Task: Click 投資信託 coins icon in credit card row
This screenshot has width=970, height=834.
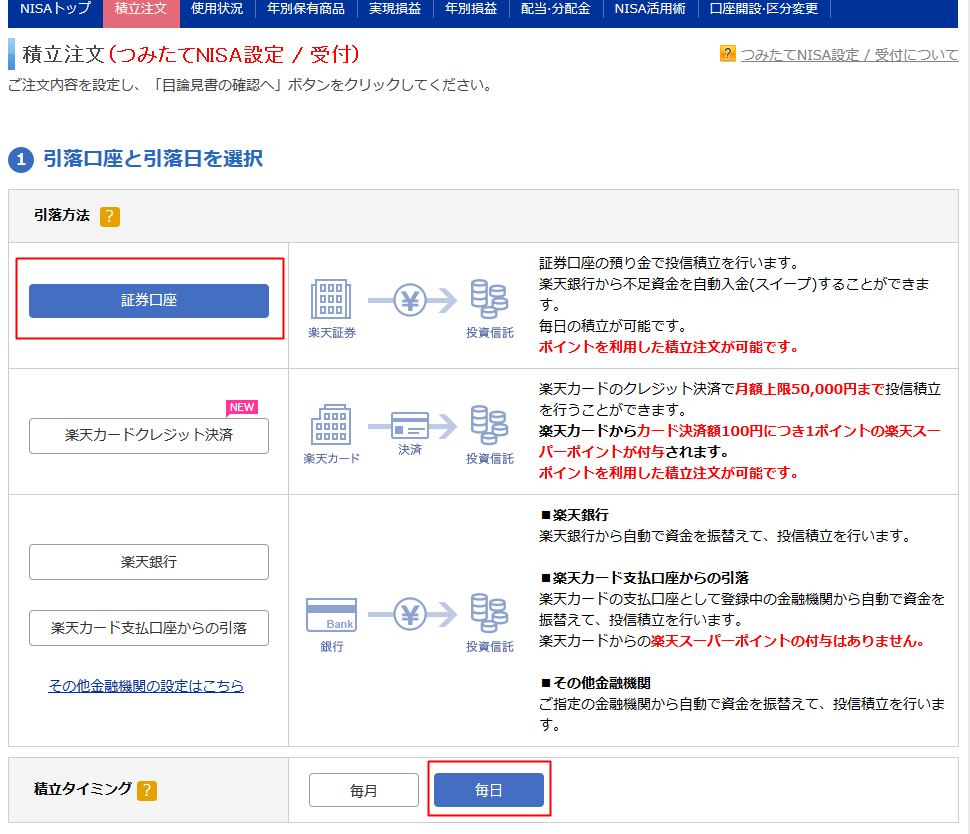Action: (489, 425)
